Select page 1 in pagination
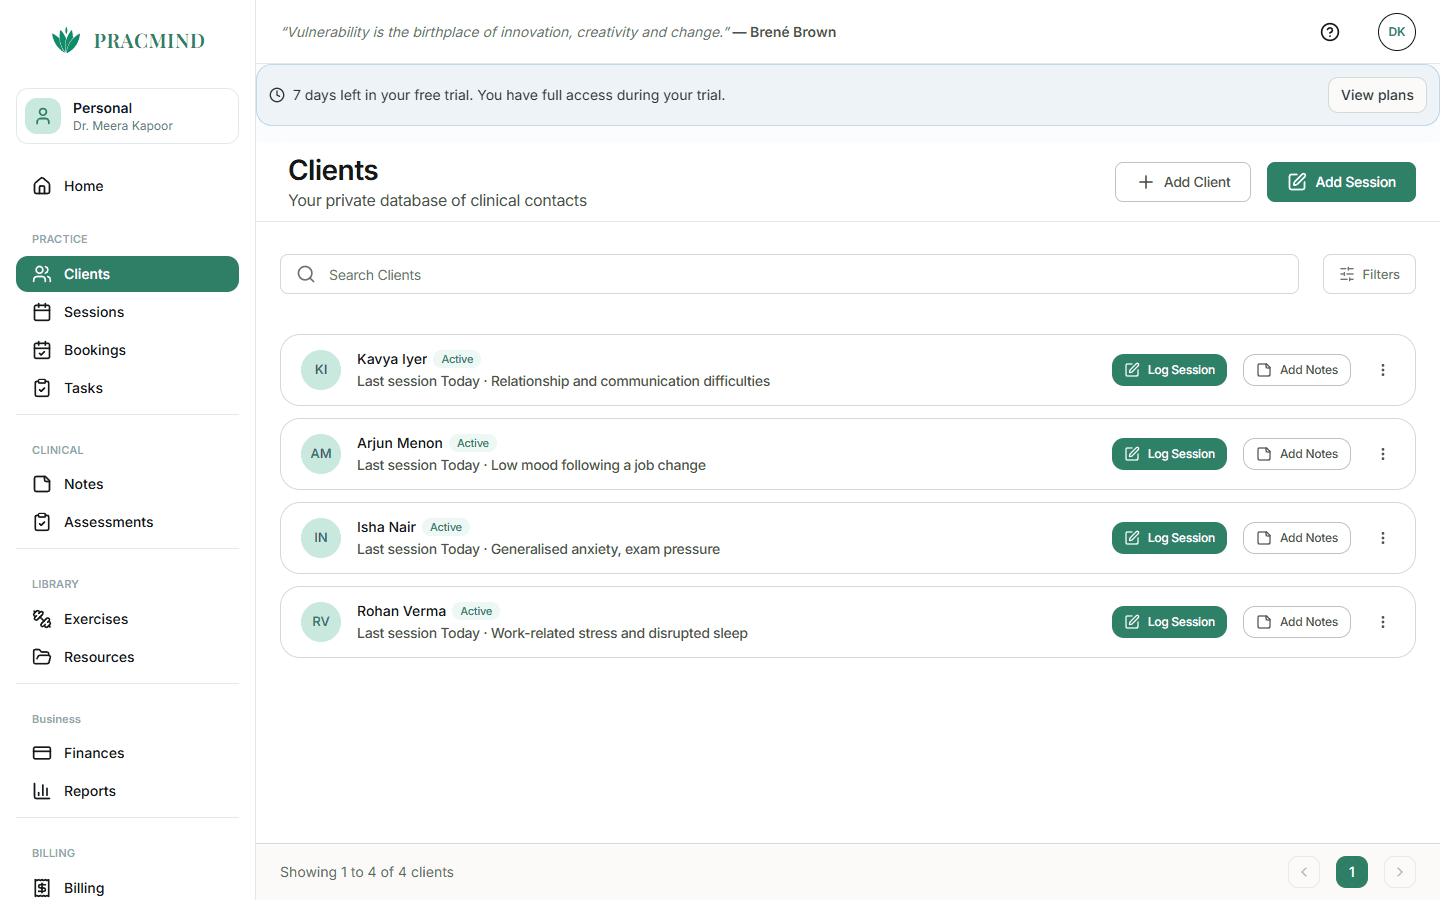Viewport: 1440px width, 900px height. click(x=1352, y=872)
